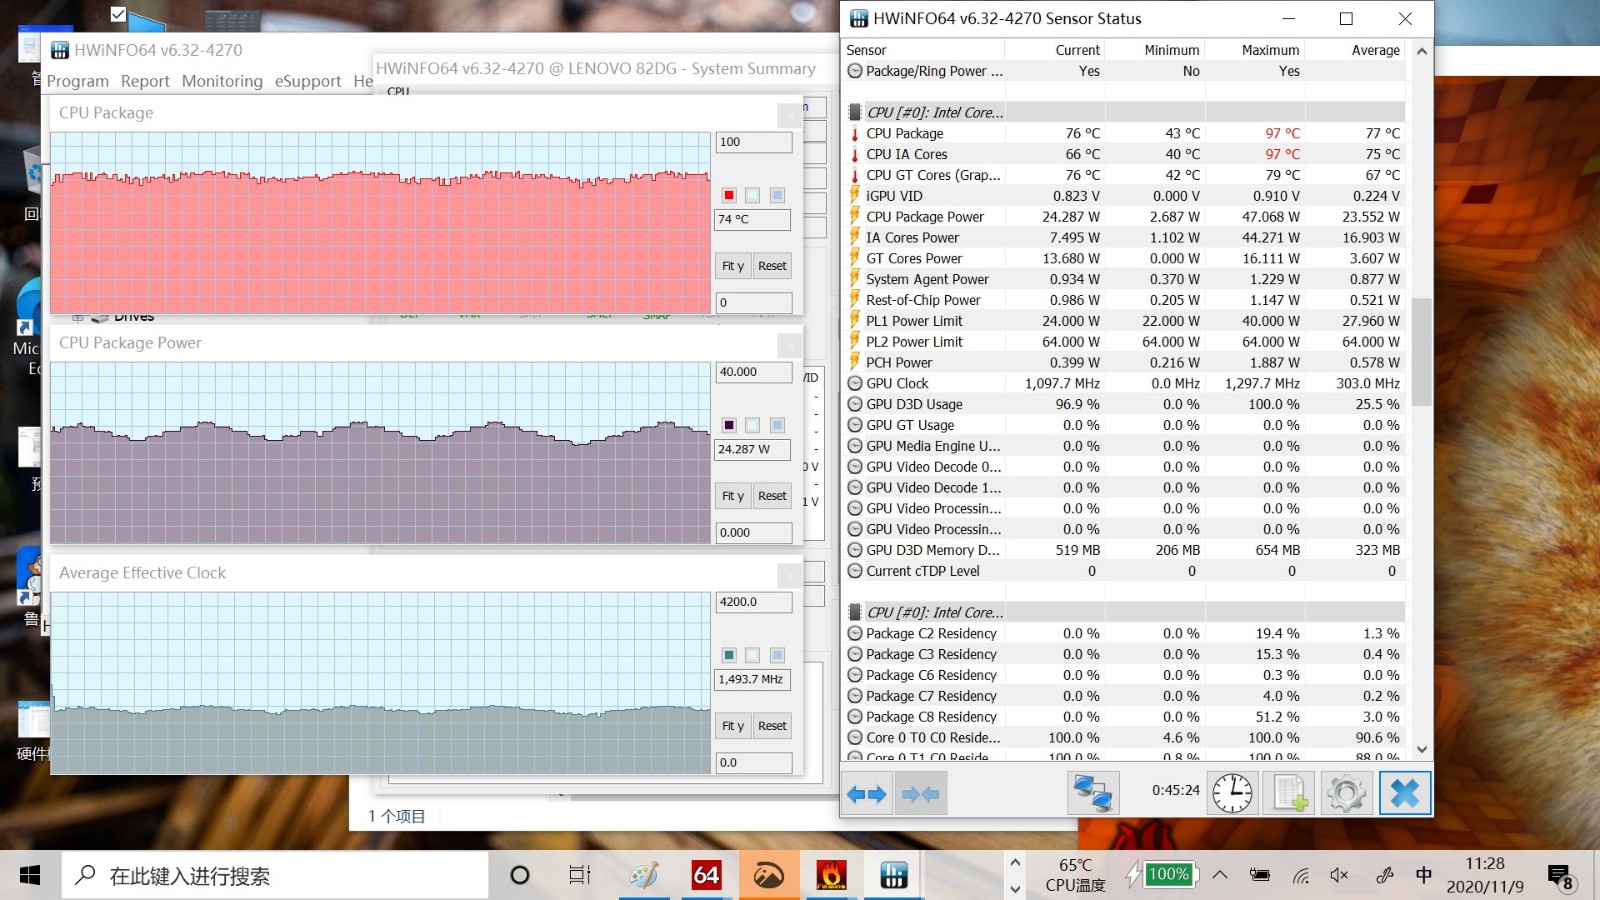The width and height of the screenshot is (1600, 900).
Task: Show hidden tray icons chevron
Action: 1220,875
